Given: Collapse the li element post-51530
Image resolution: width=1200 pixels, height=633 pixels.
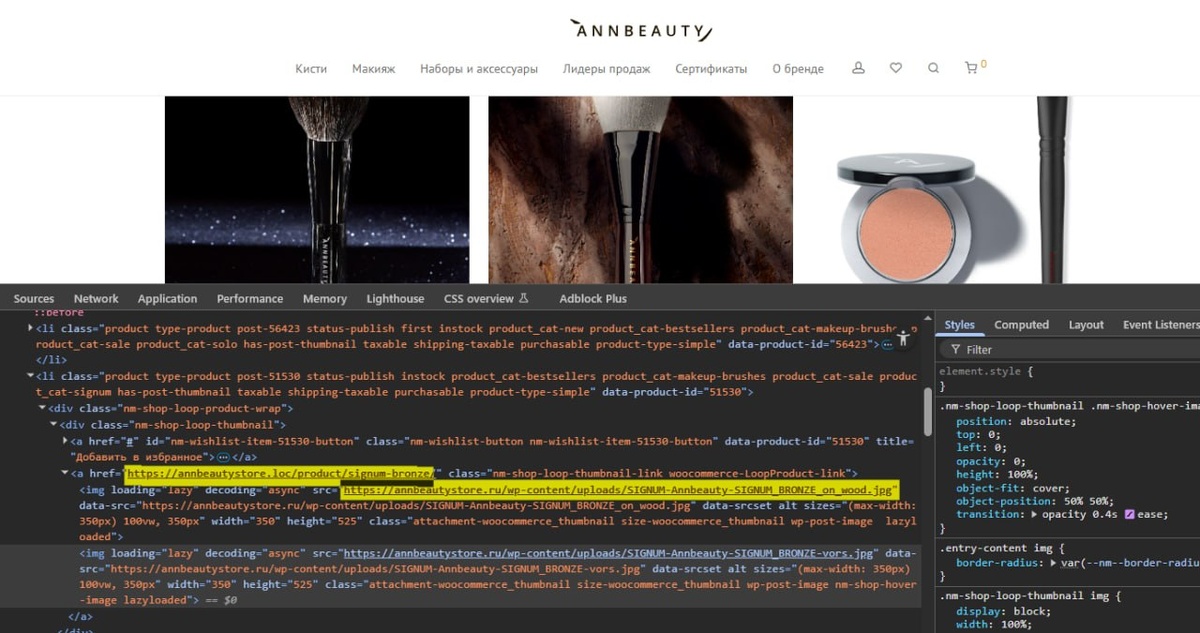Looking at the screenshot, I should pyautogui.click(x=31, y=376).
